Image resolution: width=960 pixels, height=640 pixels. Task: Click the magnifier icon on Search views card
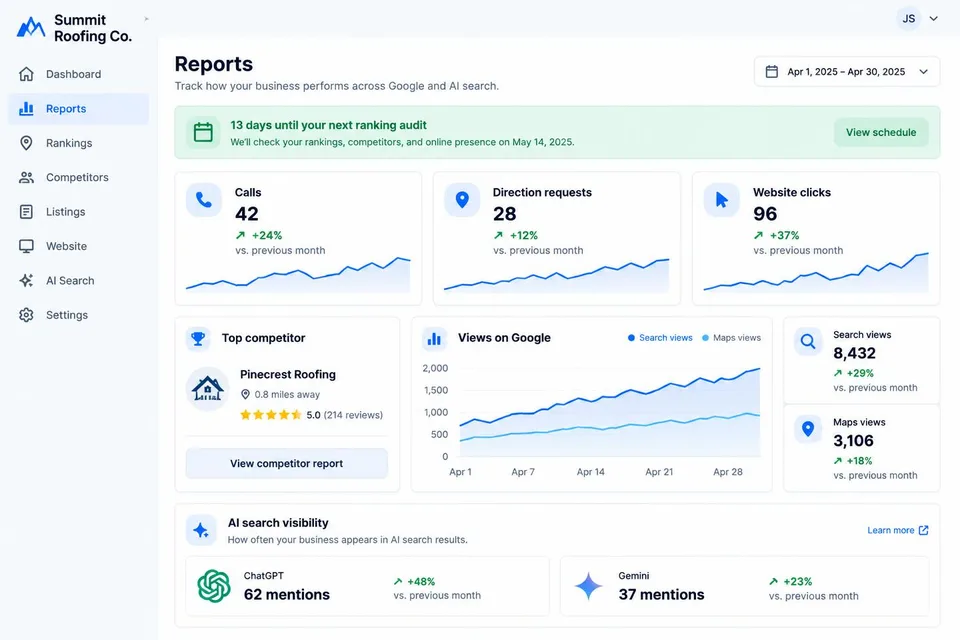click(808, 342)
